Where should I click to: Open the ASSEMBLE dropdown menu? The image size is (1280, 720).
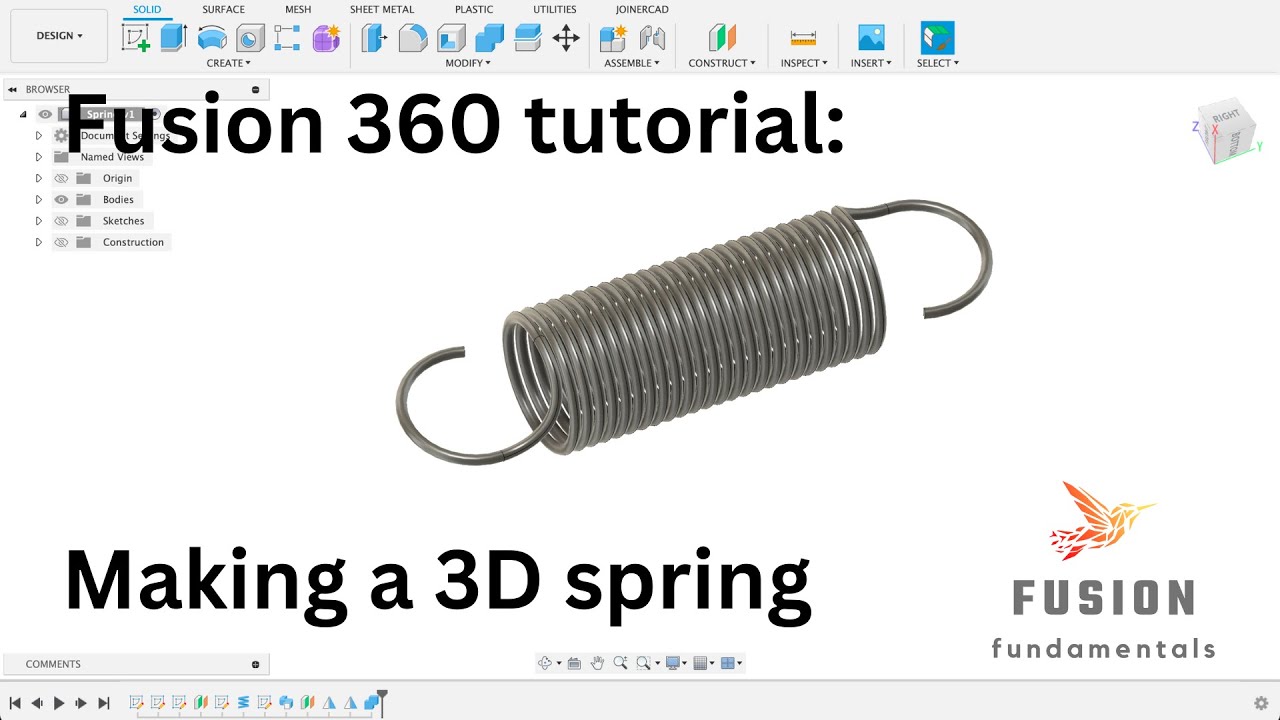pos(632,63)
